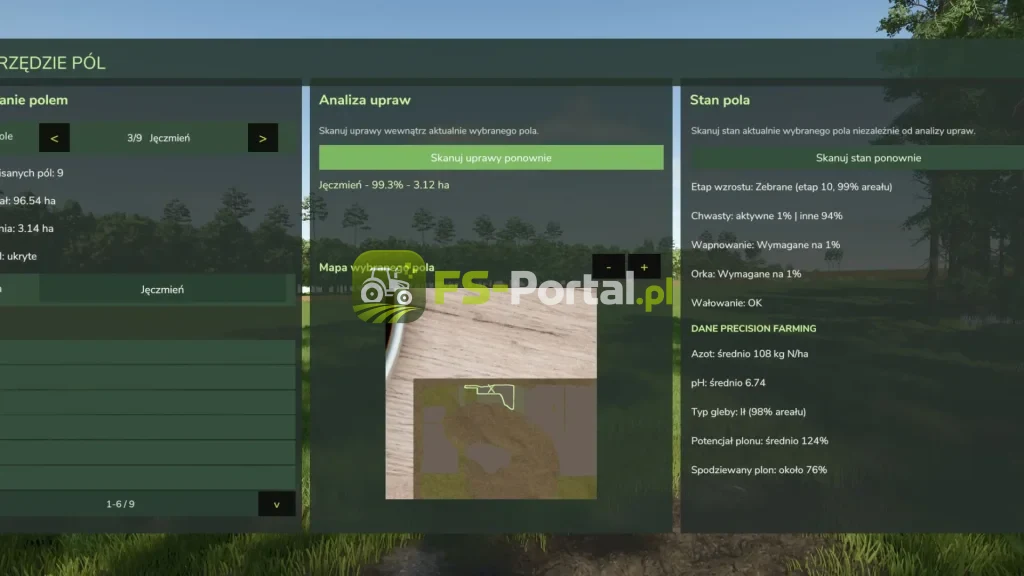The width and height of the screenshot is (1024, 576).
Task: Click the Mapa wybranego pola label
Action: click(x=376, y=267)
